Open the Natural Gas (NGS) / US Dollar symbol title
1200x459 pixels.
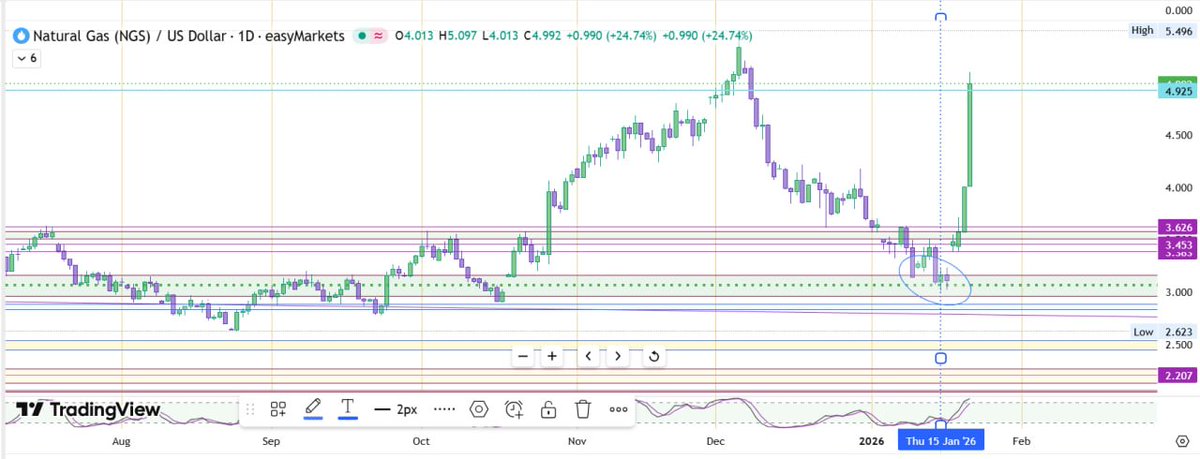pyautogui.click(x=187, y=35)
